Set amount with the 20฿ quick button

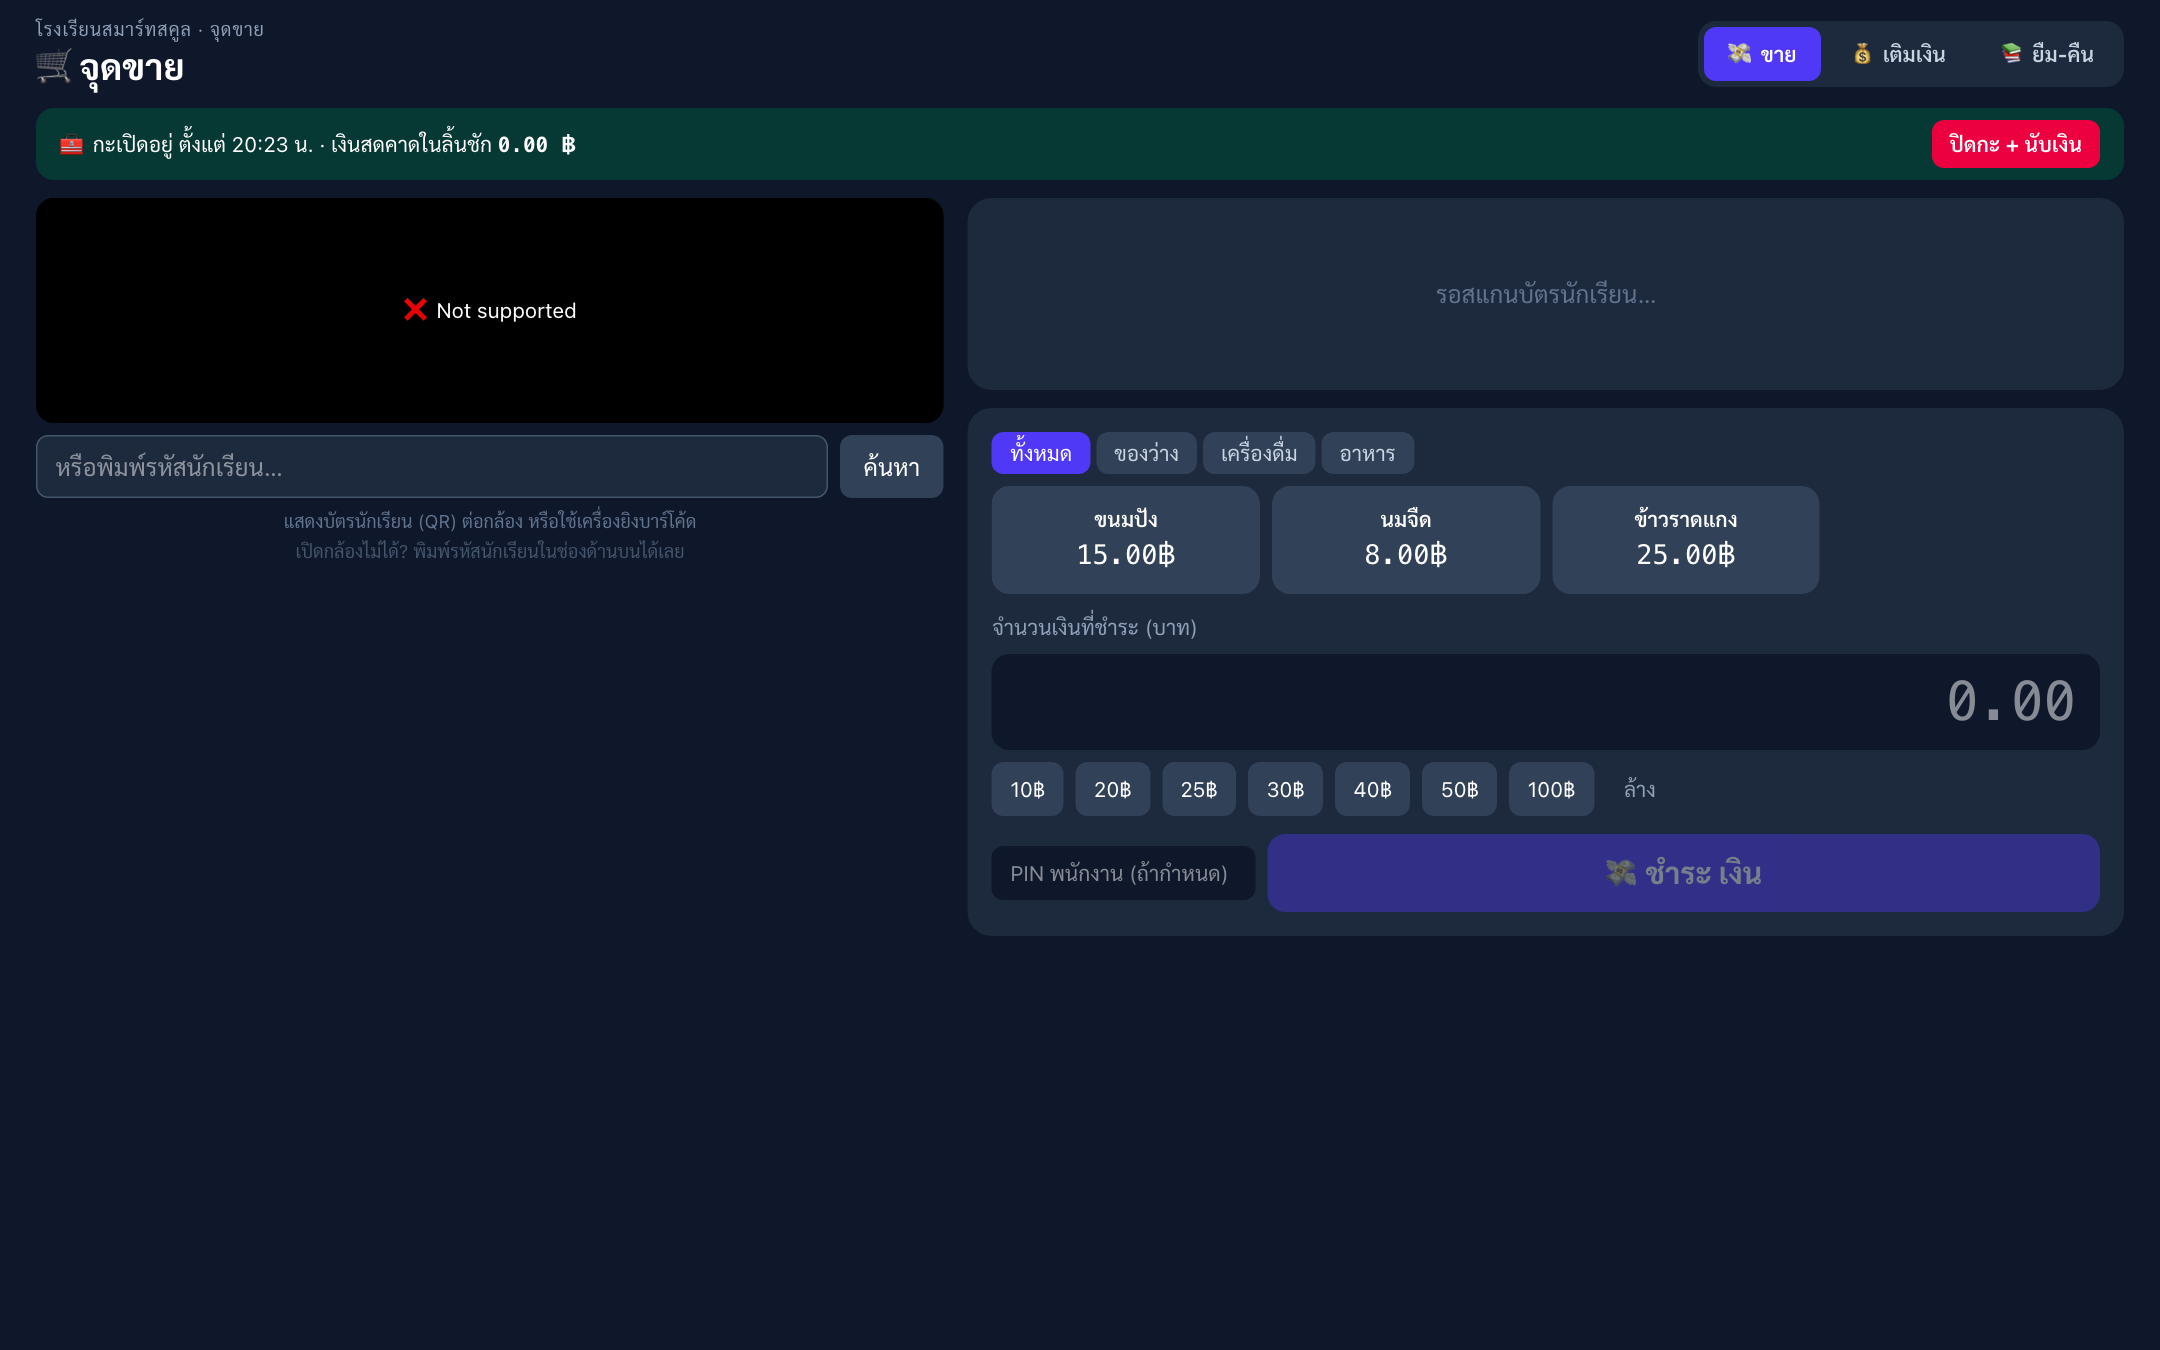tap(1112, 789)
